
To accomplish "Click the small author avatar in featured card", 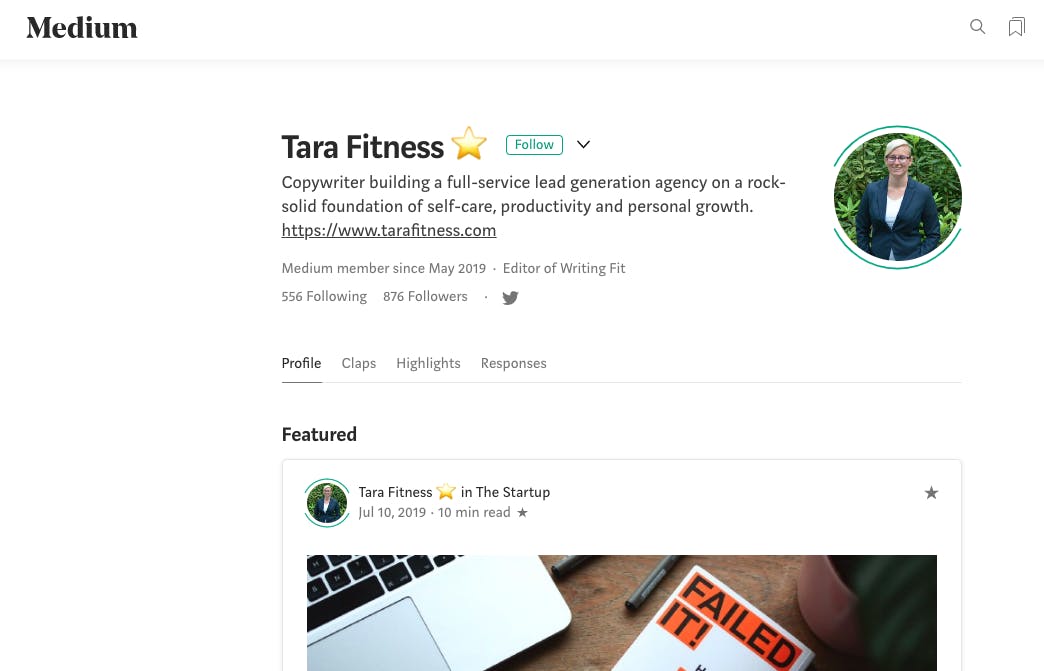I will coord(327,503).
